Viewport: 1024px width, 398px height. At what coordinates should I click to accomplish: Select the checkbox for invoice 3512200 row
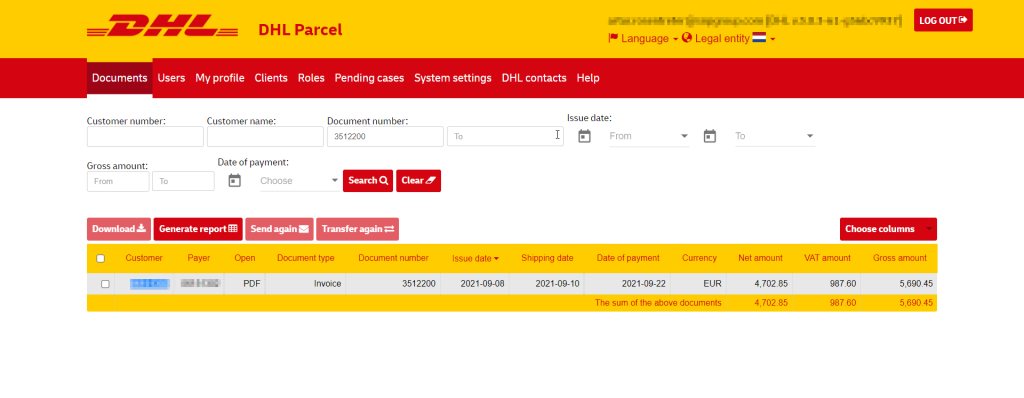pos(105,284)
